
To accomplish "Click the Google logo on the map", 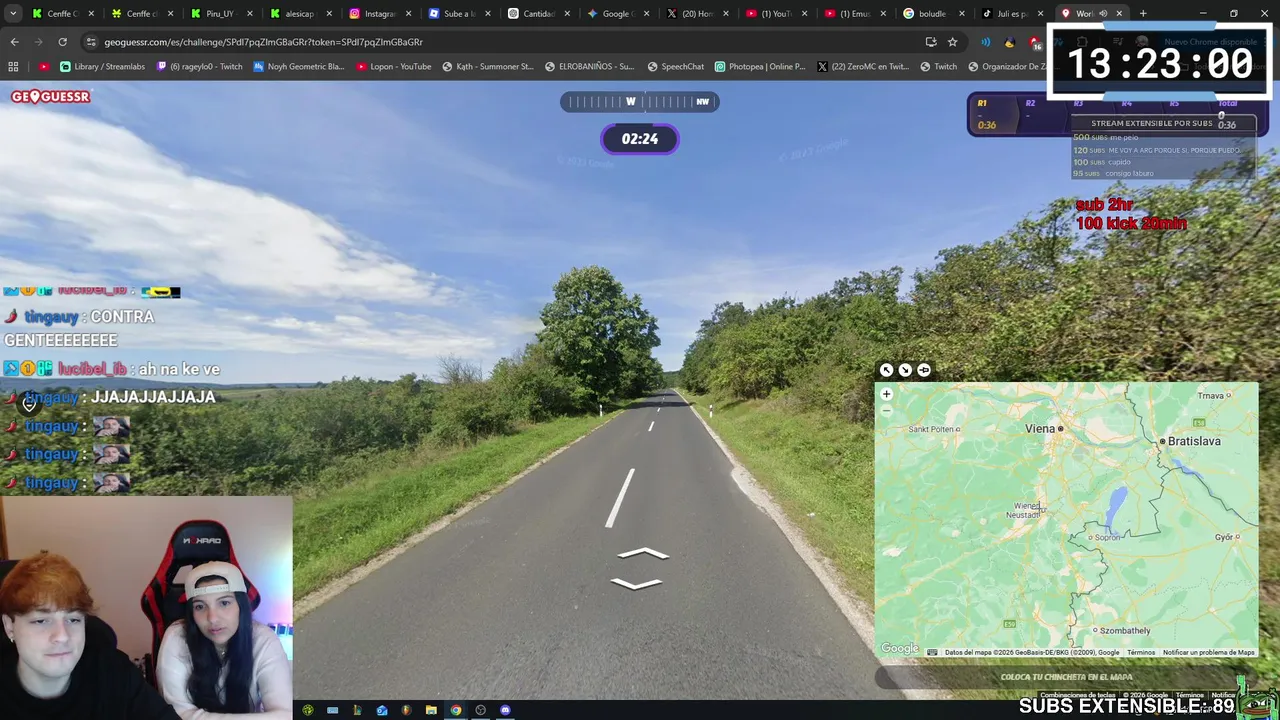I will pos(899,649).
